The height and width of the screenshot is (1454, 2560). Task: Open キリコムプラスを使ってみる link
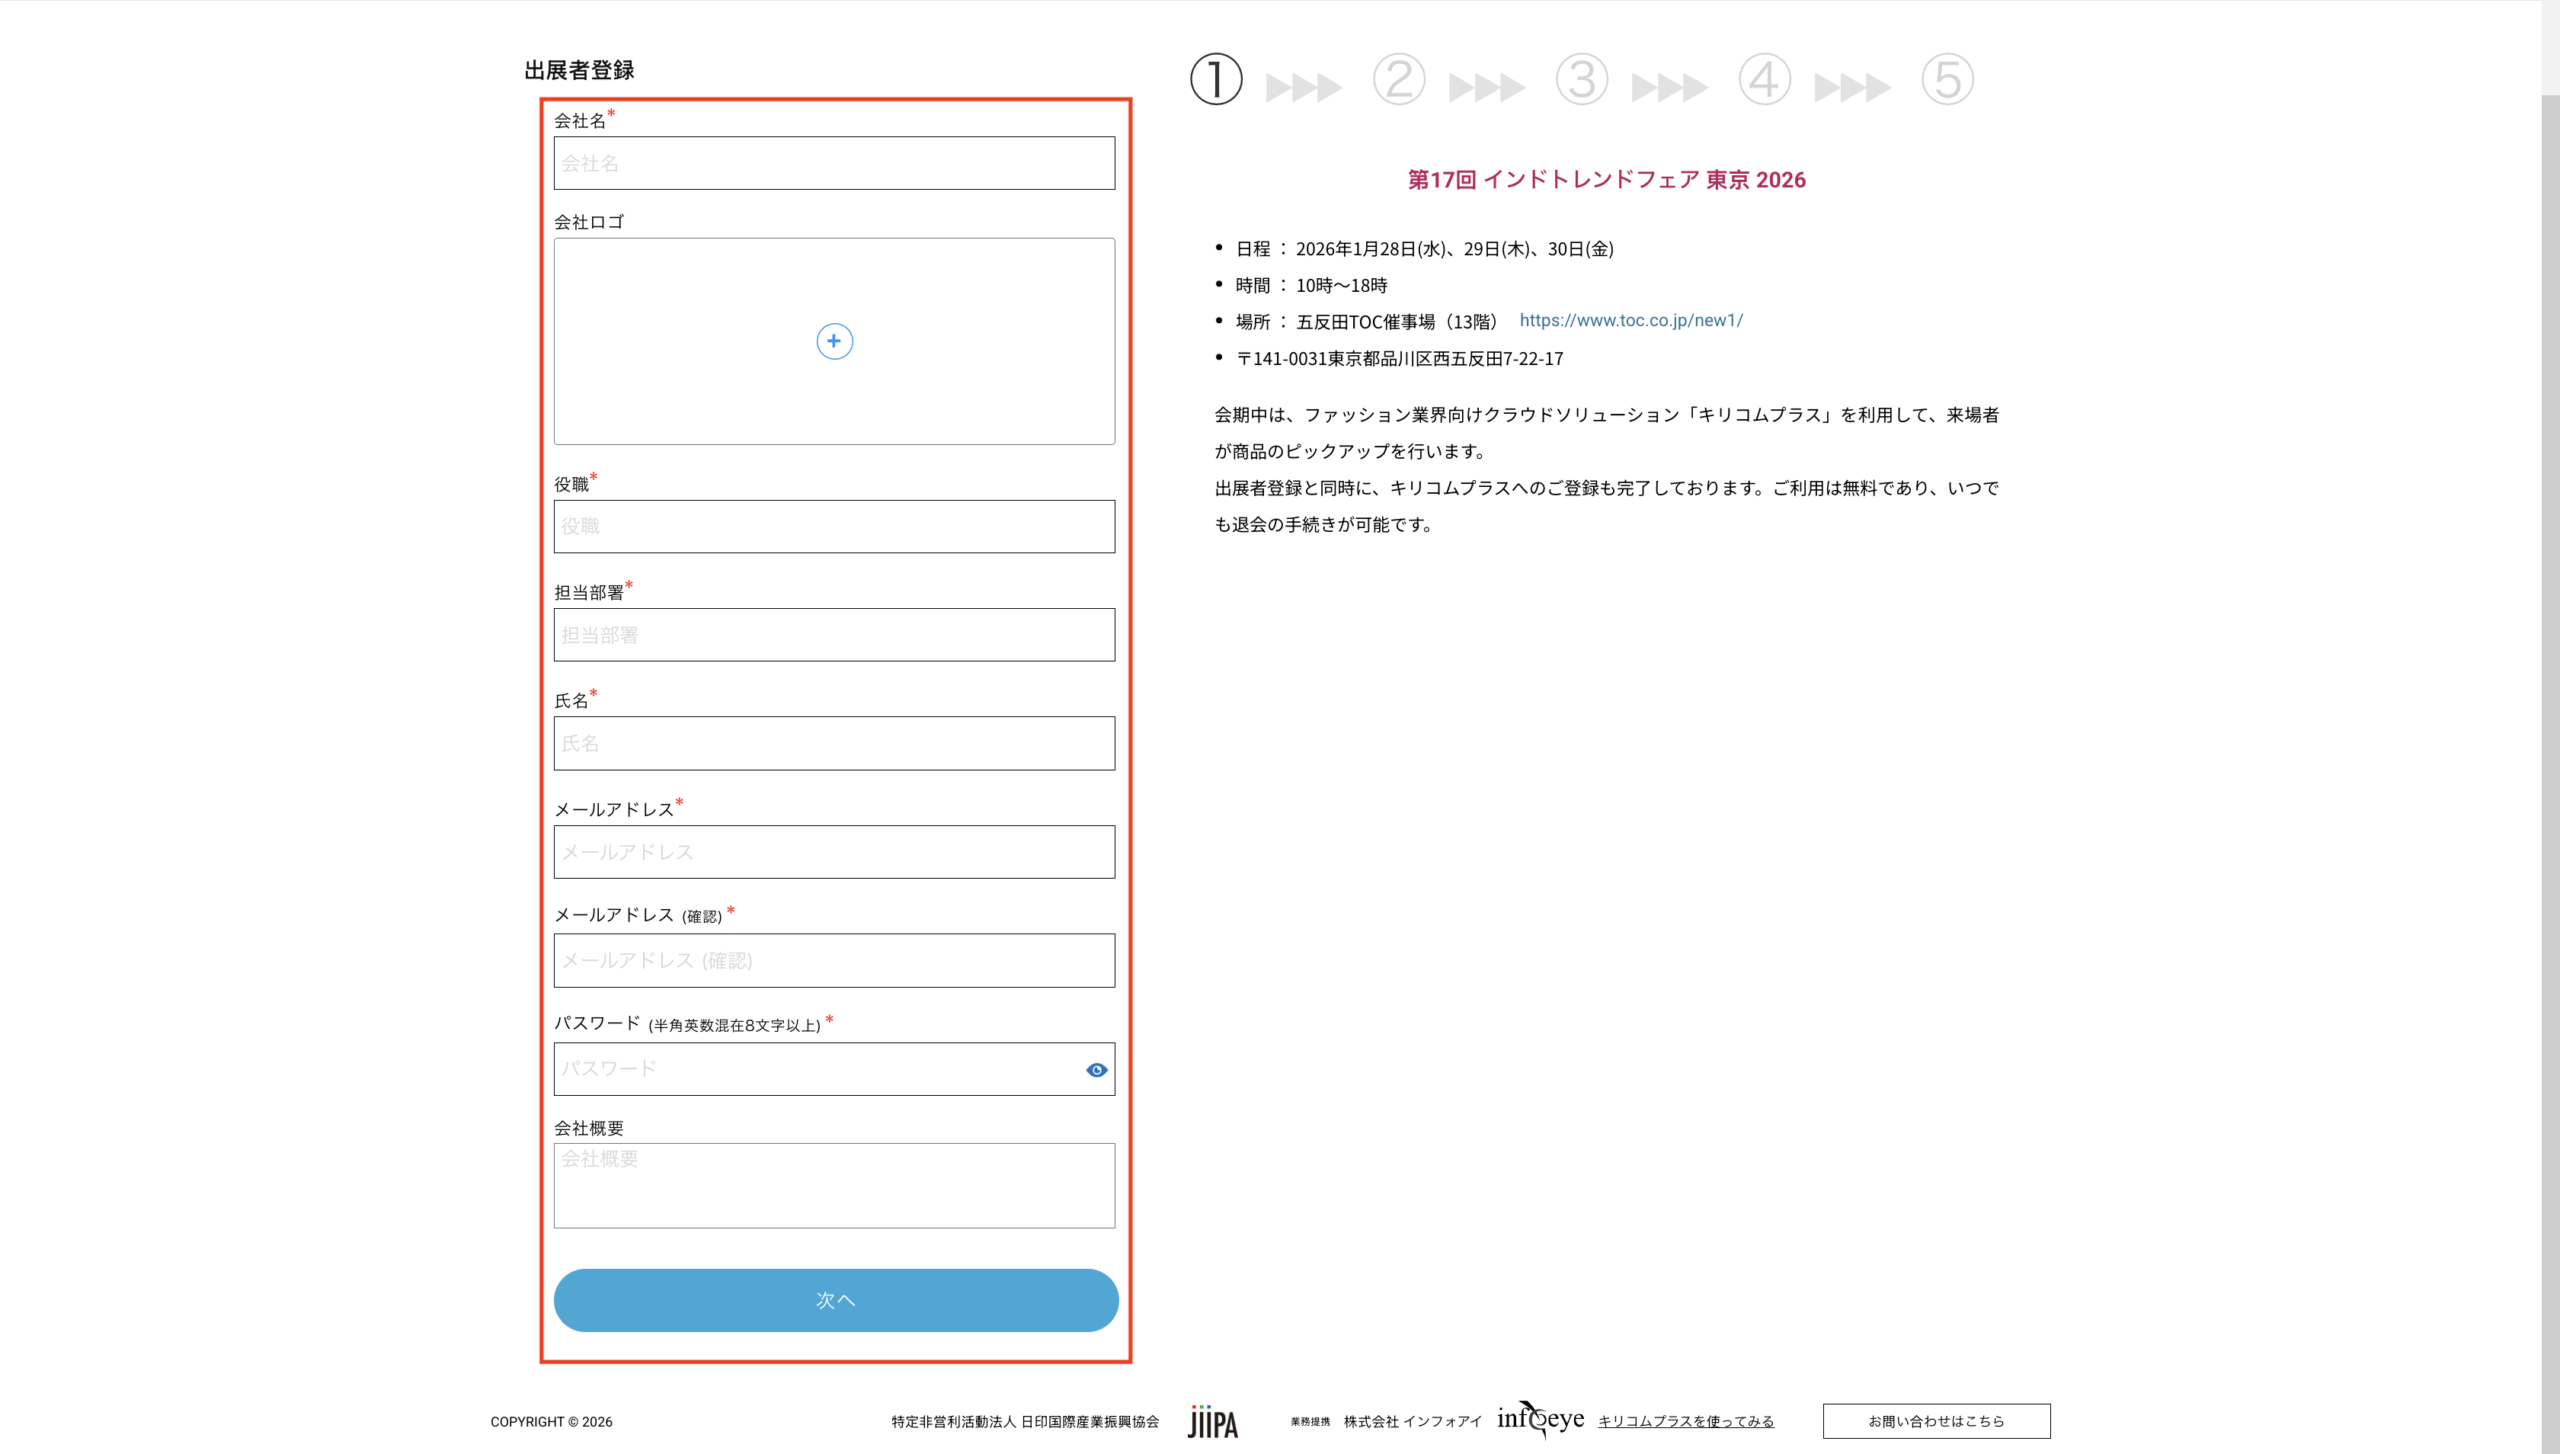pyautogui.click(x=1685, y=1421)
